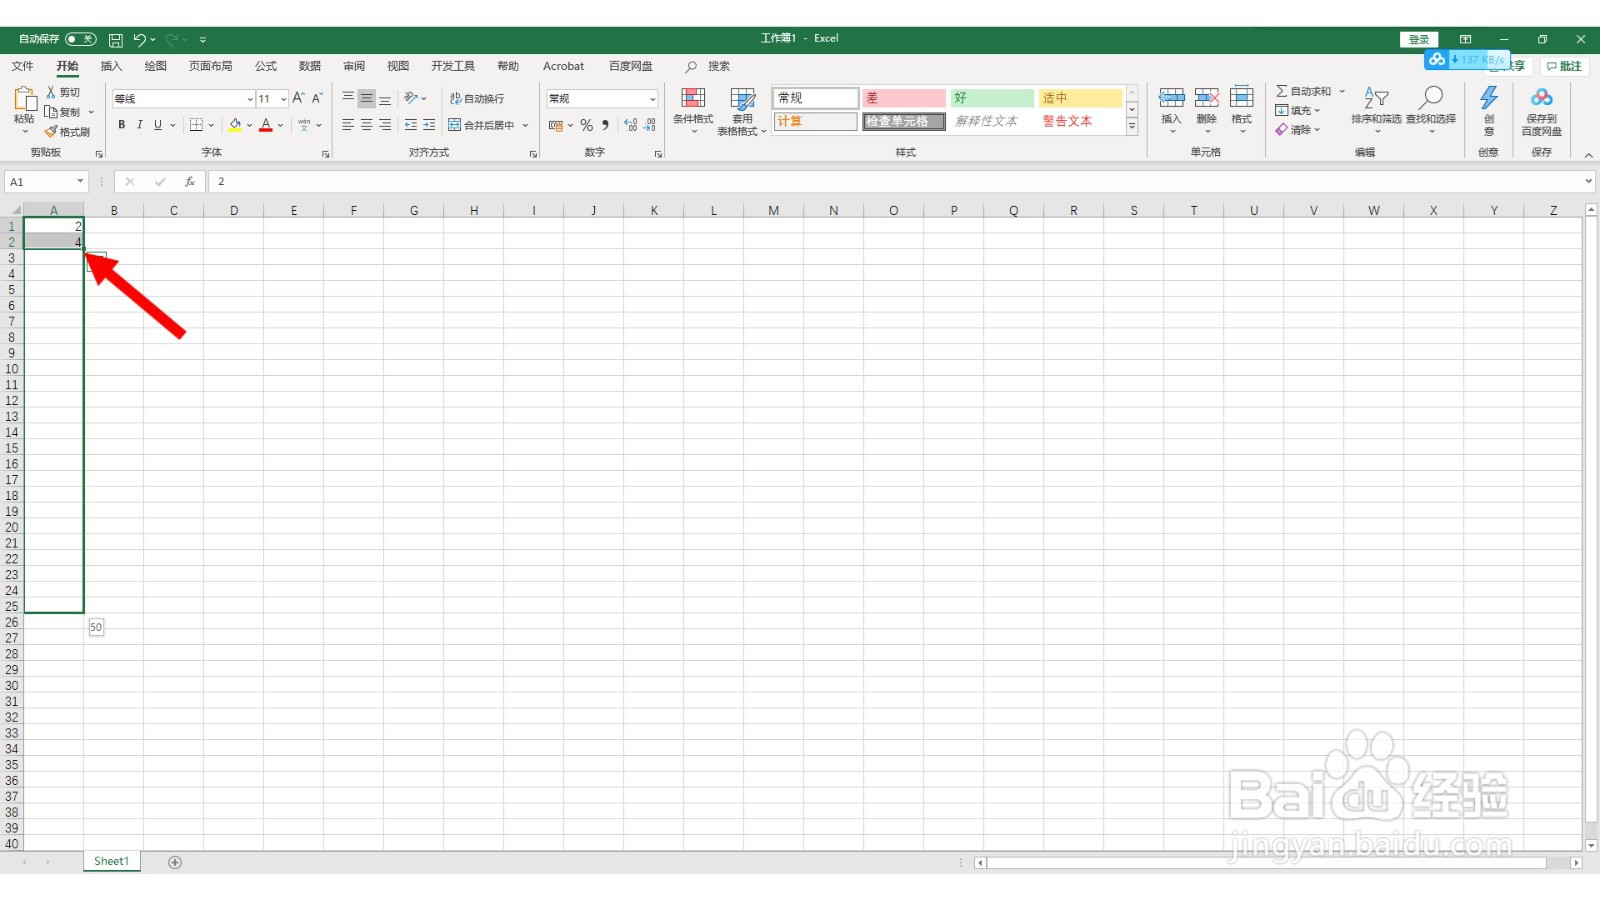Apply borders using the border icon
The height and width of the screenshot is (900, 1600).
(196, 125)
